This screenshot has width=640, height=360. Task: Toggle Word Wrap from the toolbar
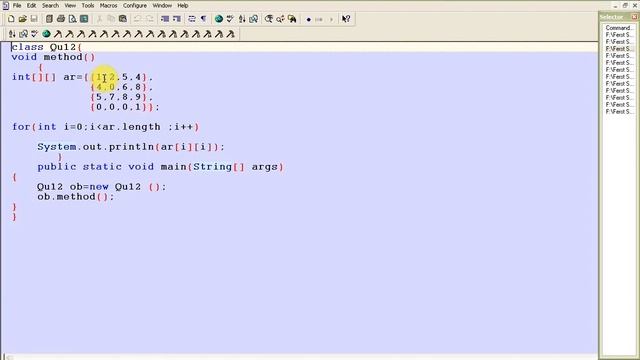191,19
